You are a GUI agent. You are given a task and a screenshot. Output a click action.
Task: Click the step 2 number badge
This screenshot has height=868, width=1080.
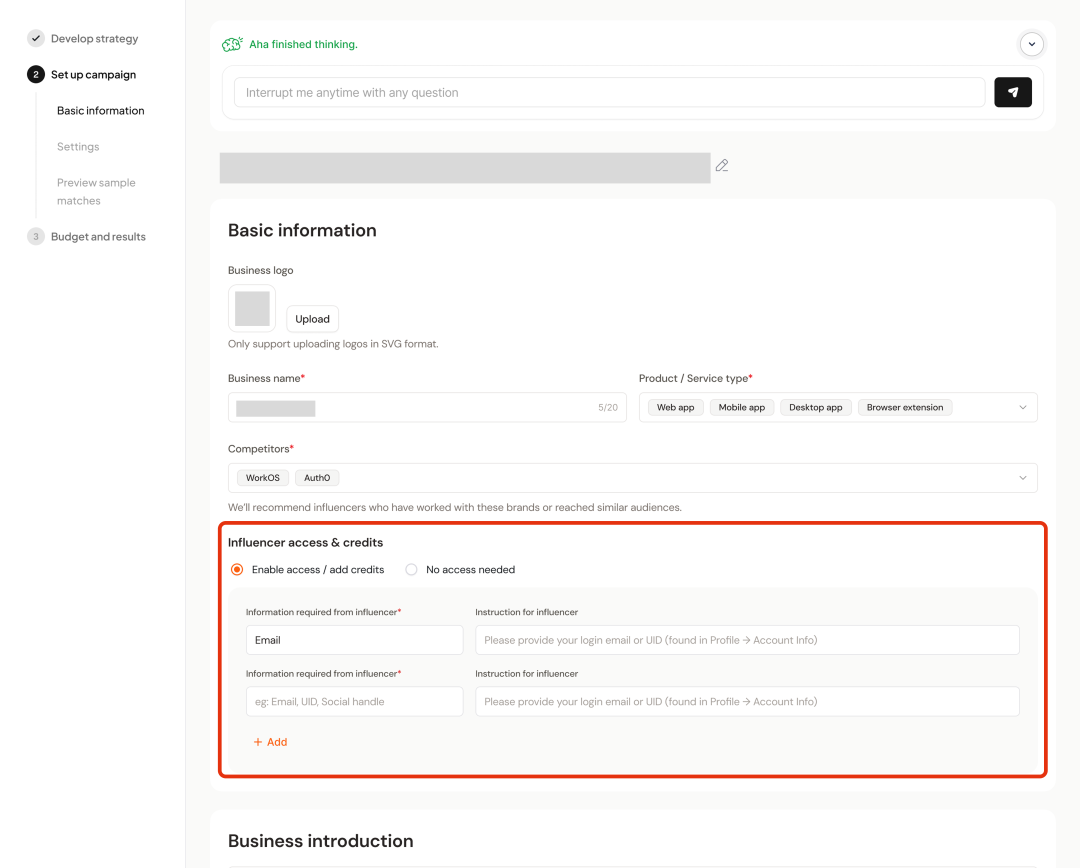point(36,75)
